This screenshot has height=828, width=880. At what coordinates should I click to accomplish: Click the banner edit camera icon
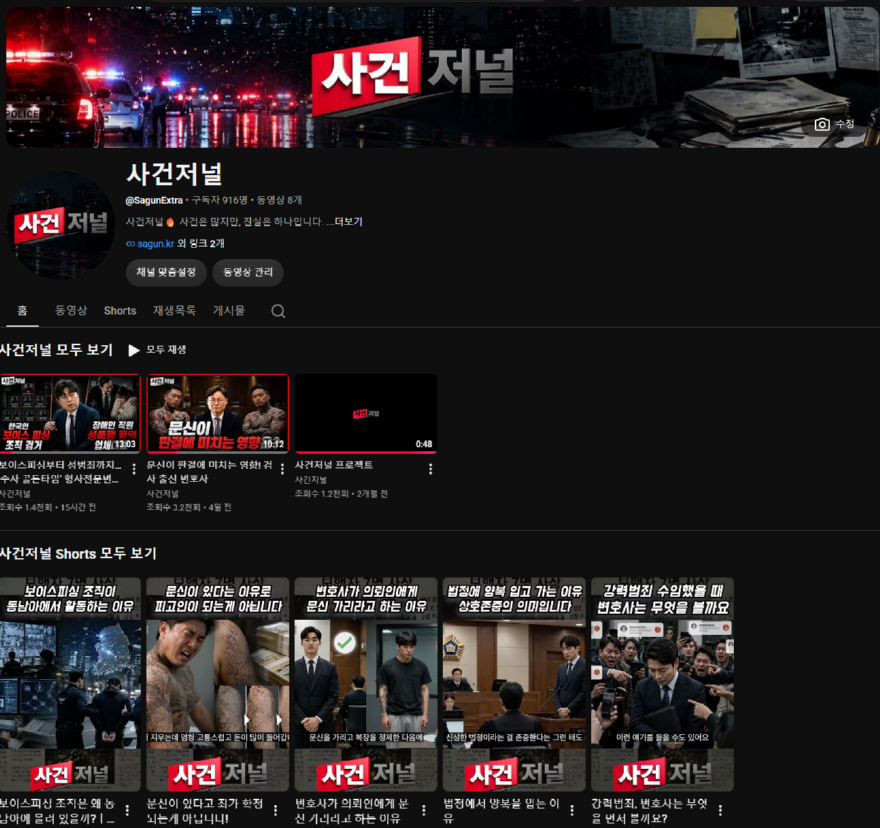click(x=822, y=125)
